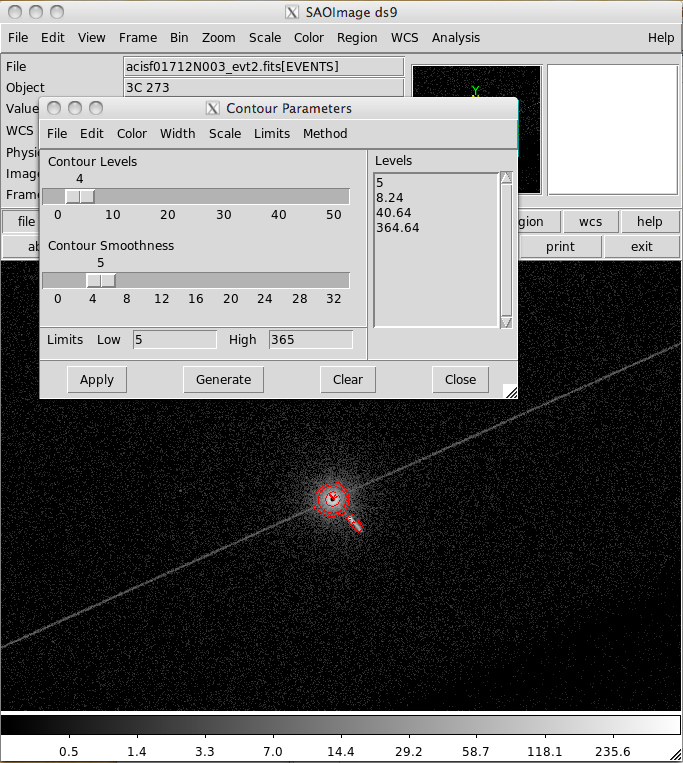
Task: Click the Clear contour button
Action: (x=347, y=379)
